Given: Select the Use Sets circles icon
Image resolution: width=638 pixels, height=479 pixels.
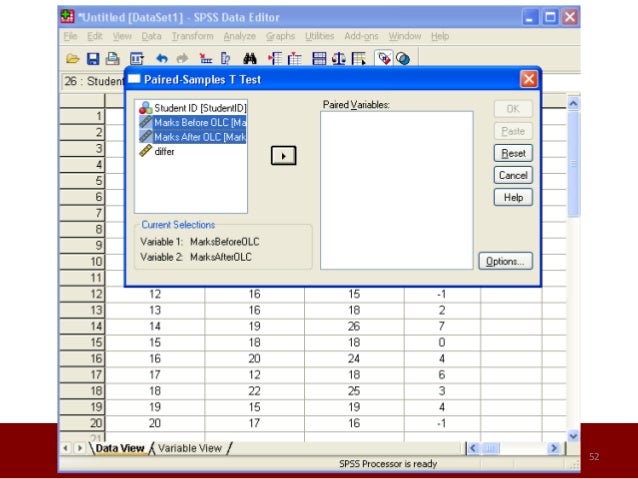Looking at the screenshot, I should (403, 59).
